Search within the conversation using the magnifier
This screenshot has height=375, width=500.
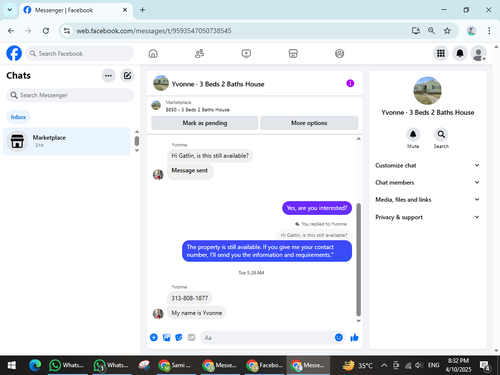441,134
